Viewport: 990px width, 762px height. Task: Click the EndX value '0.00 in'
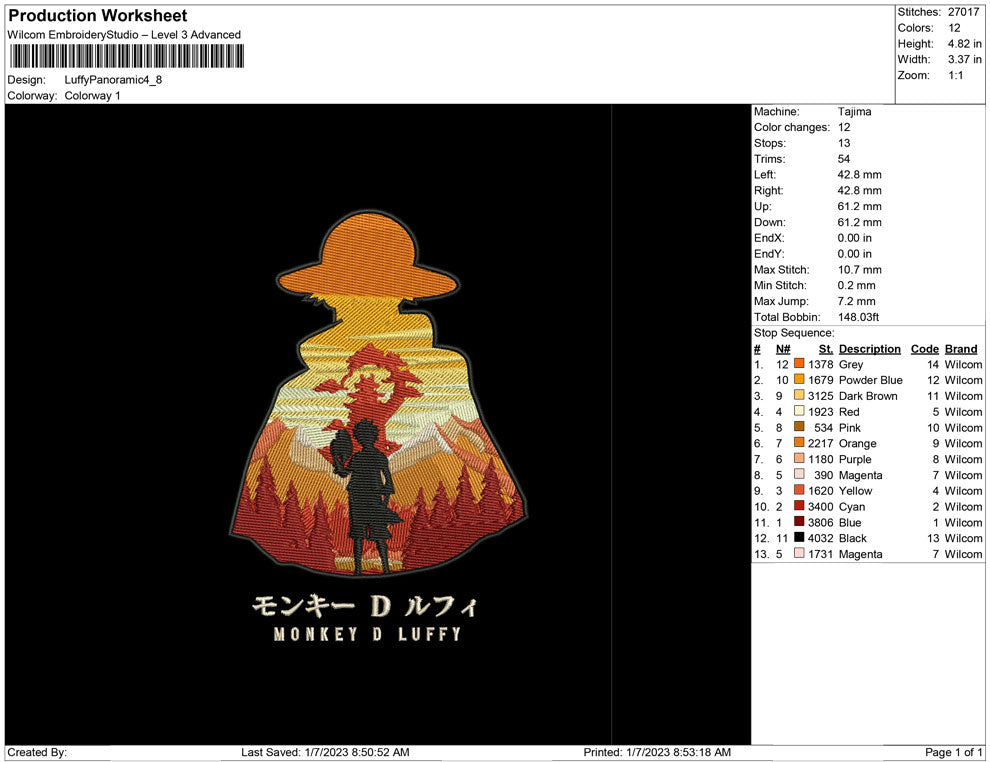click(854, 237)
